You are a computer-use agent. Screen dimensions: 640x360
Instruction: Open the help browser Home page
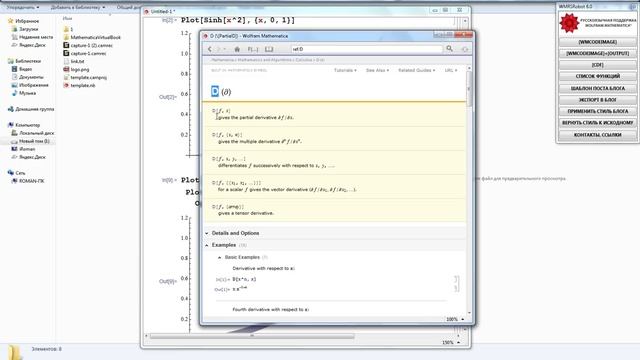237,49
